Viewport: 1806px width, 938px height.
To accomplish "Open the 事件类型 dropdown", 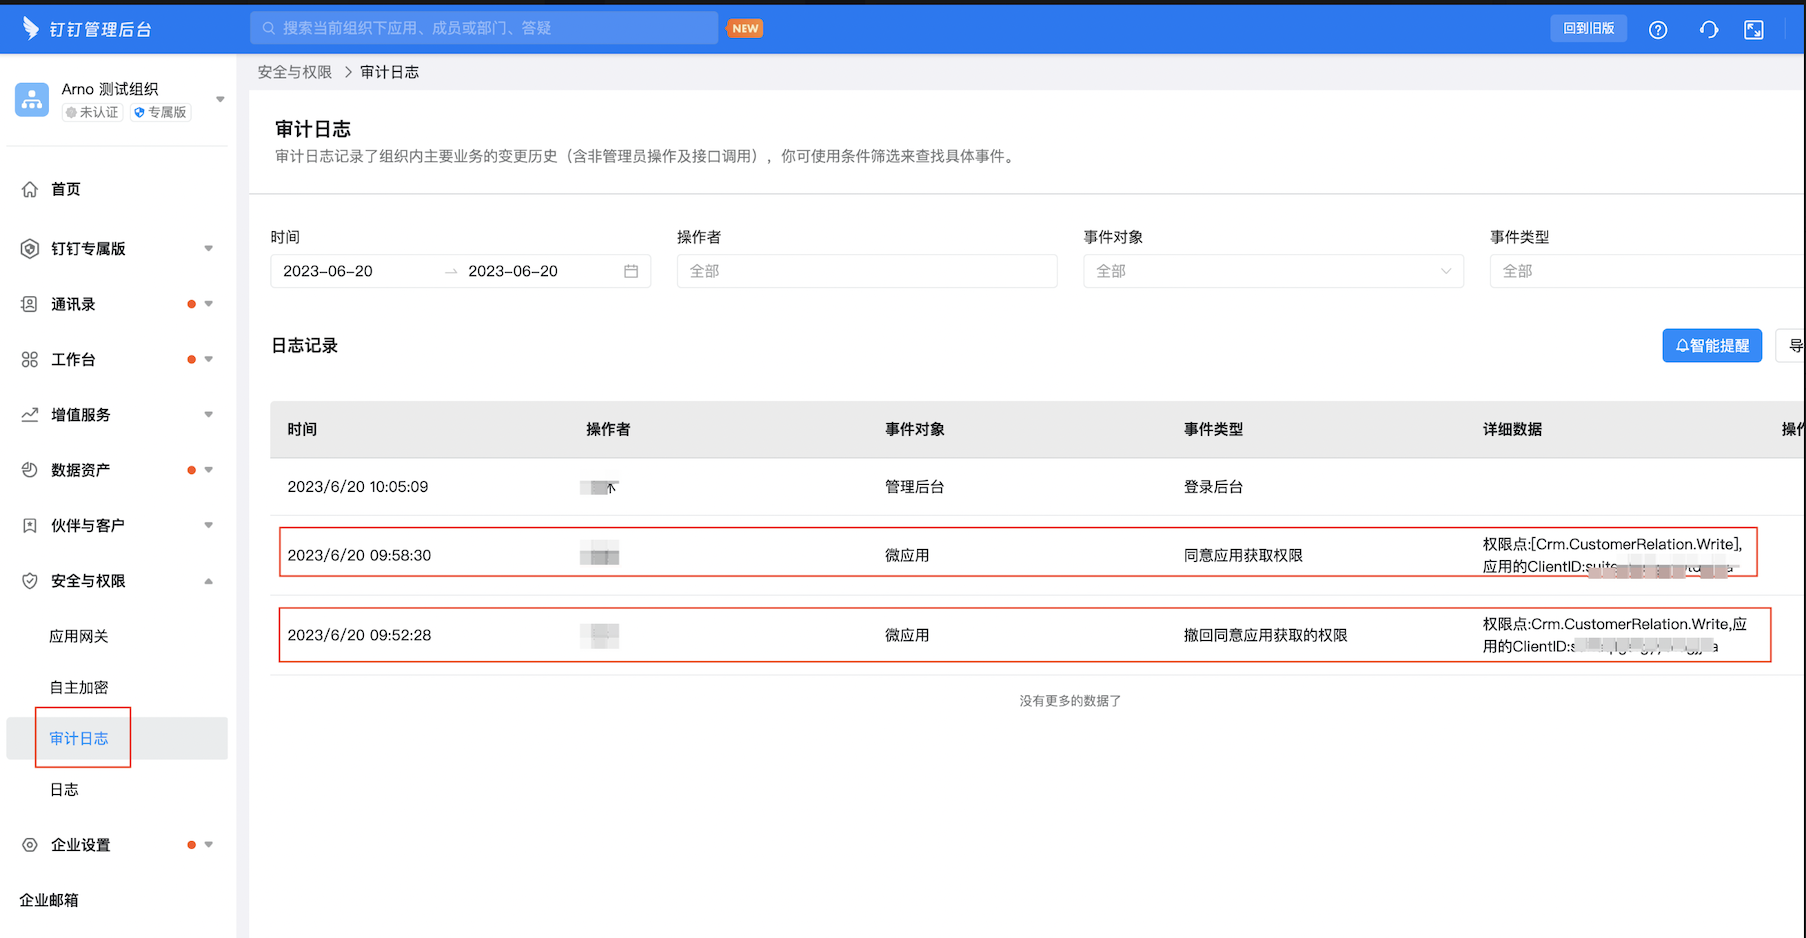I will pyautogui.click(x=1647, y=271).
